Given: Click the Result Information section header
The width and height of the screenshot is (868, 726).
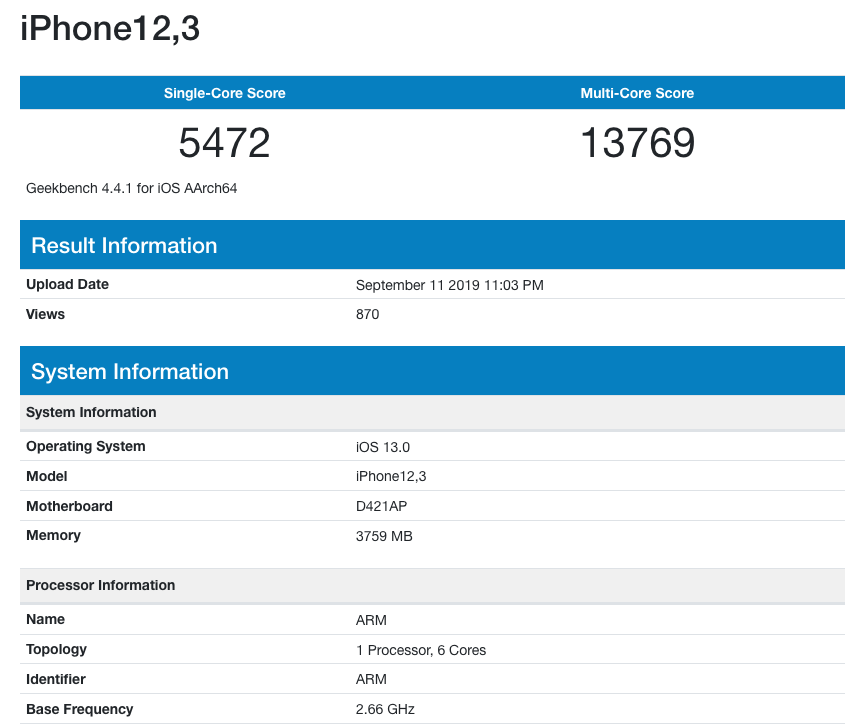Looking at the screenshot, I should 432,245.
